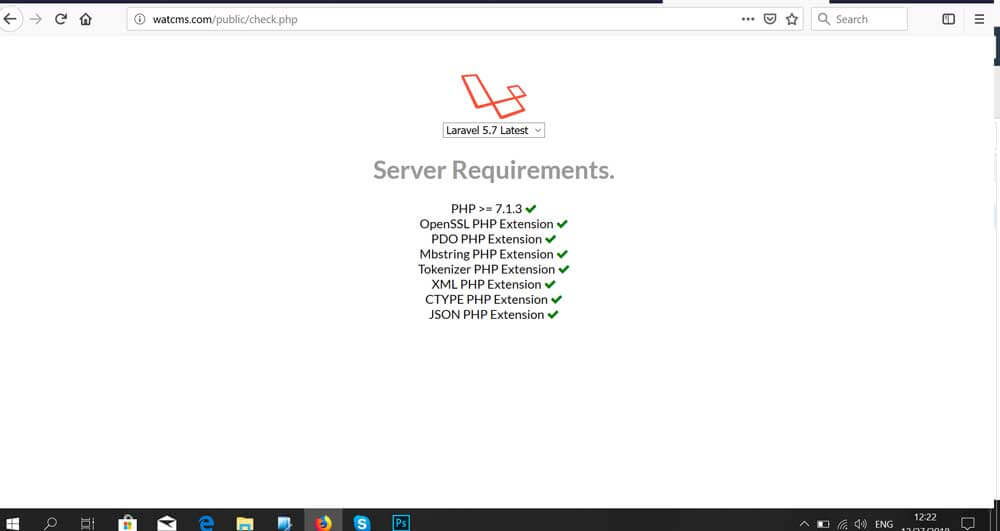Launch Microsoft Edge from the taskbar

pos(206,523)
